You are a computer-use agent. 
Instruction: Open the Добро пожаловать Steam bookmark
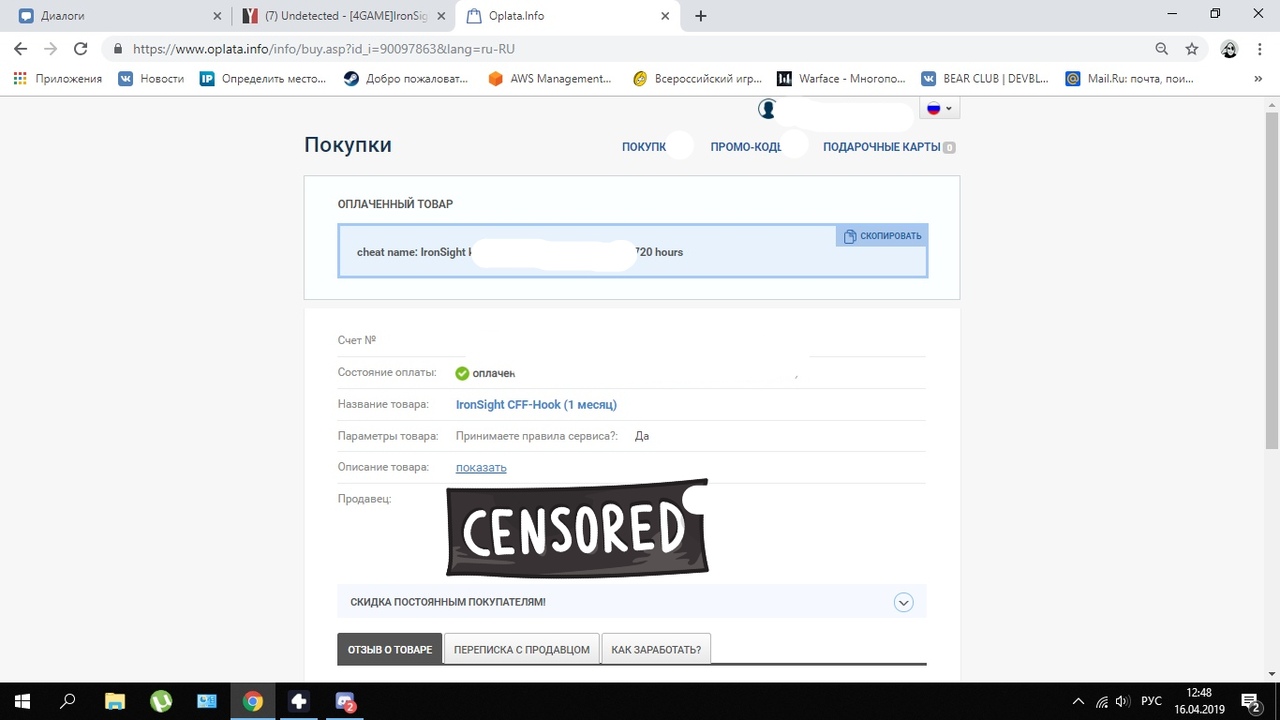click(406, 79)
